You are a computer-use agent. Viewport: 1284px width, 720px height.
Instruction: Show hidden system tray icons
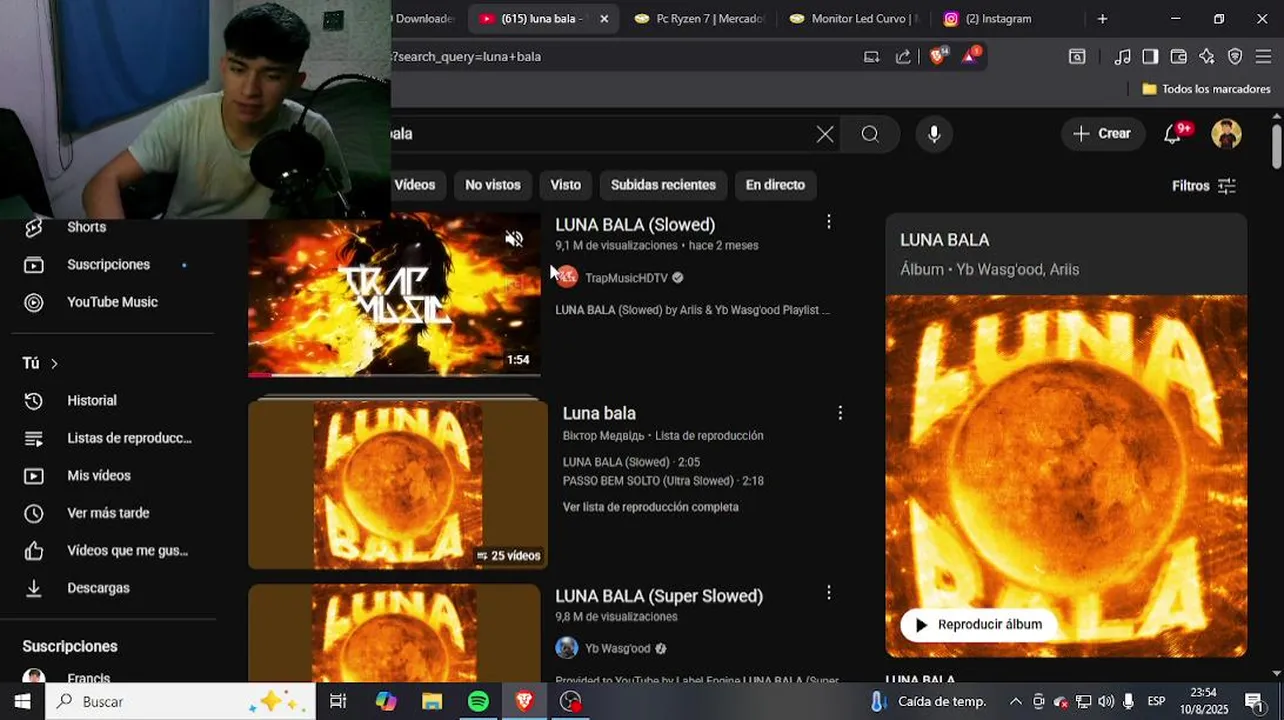(1016, 702)
